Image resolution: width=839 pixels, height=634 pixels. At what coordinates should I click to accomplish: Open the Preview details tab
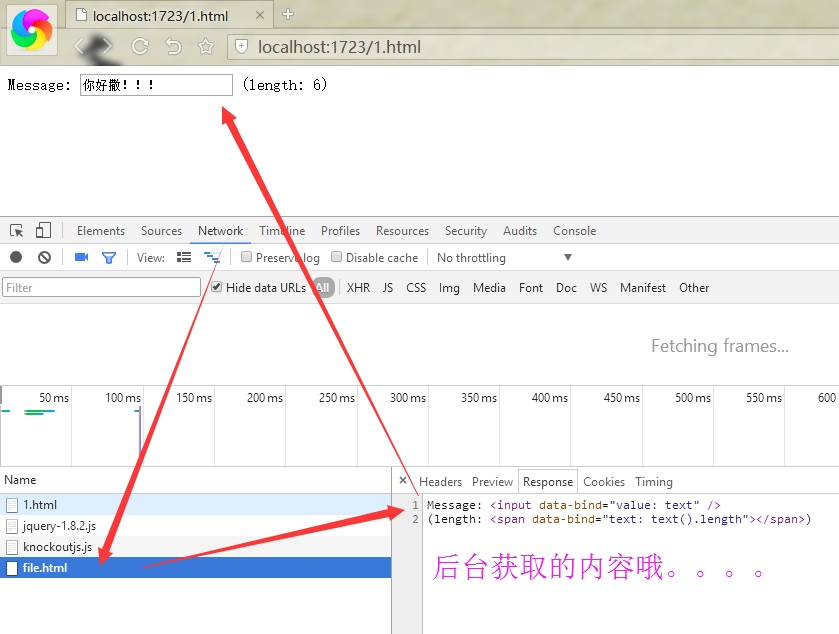pos(492,482)
